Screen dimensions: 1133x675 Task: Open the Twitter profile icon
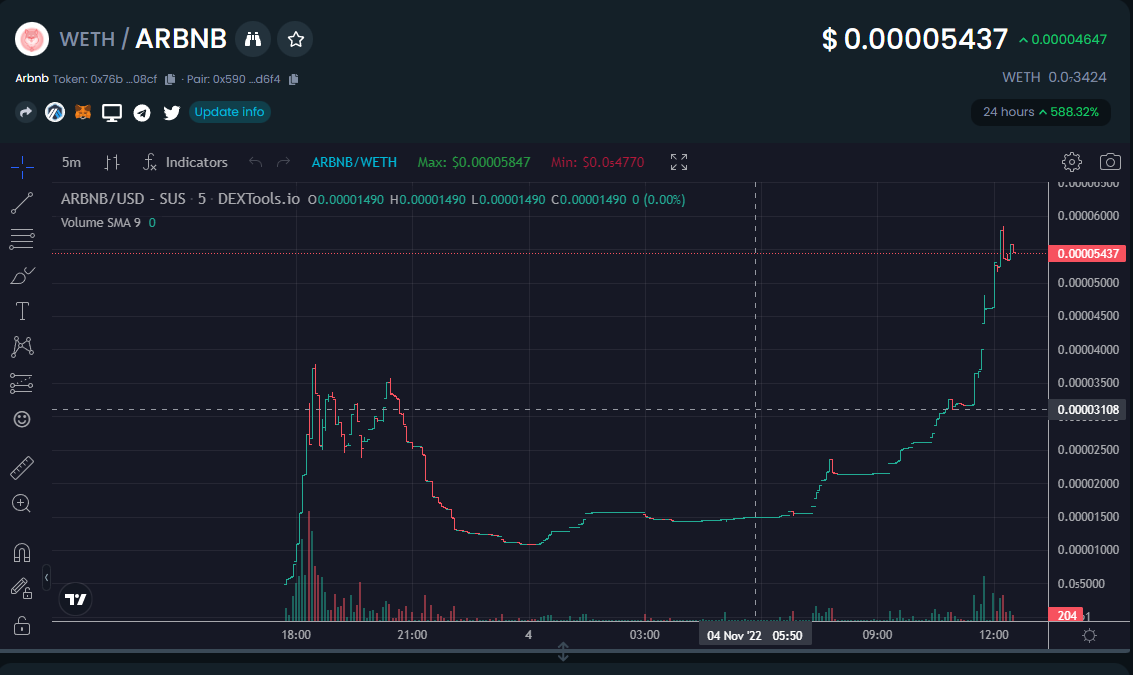[171, 113]
